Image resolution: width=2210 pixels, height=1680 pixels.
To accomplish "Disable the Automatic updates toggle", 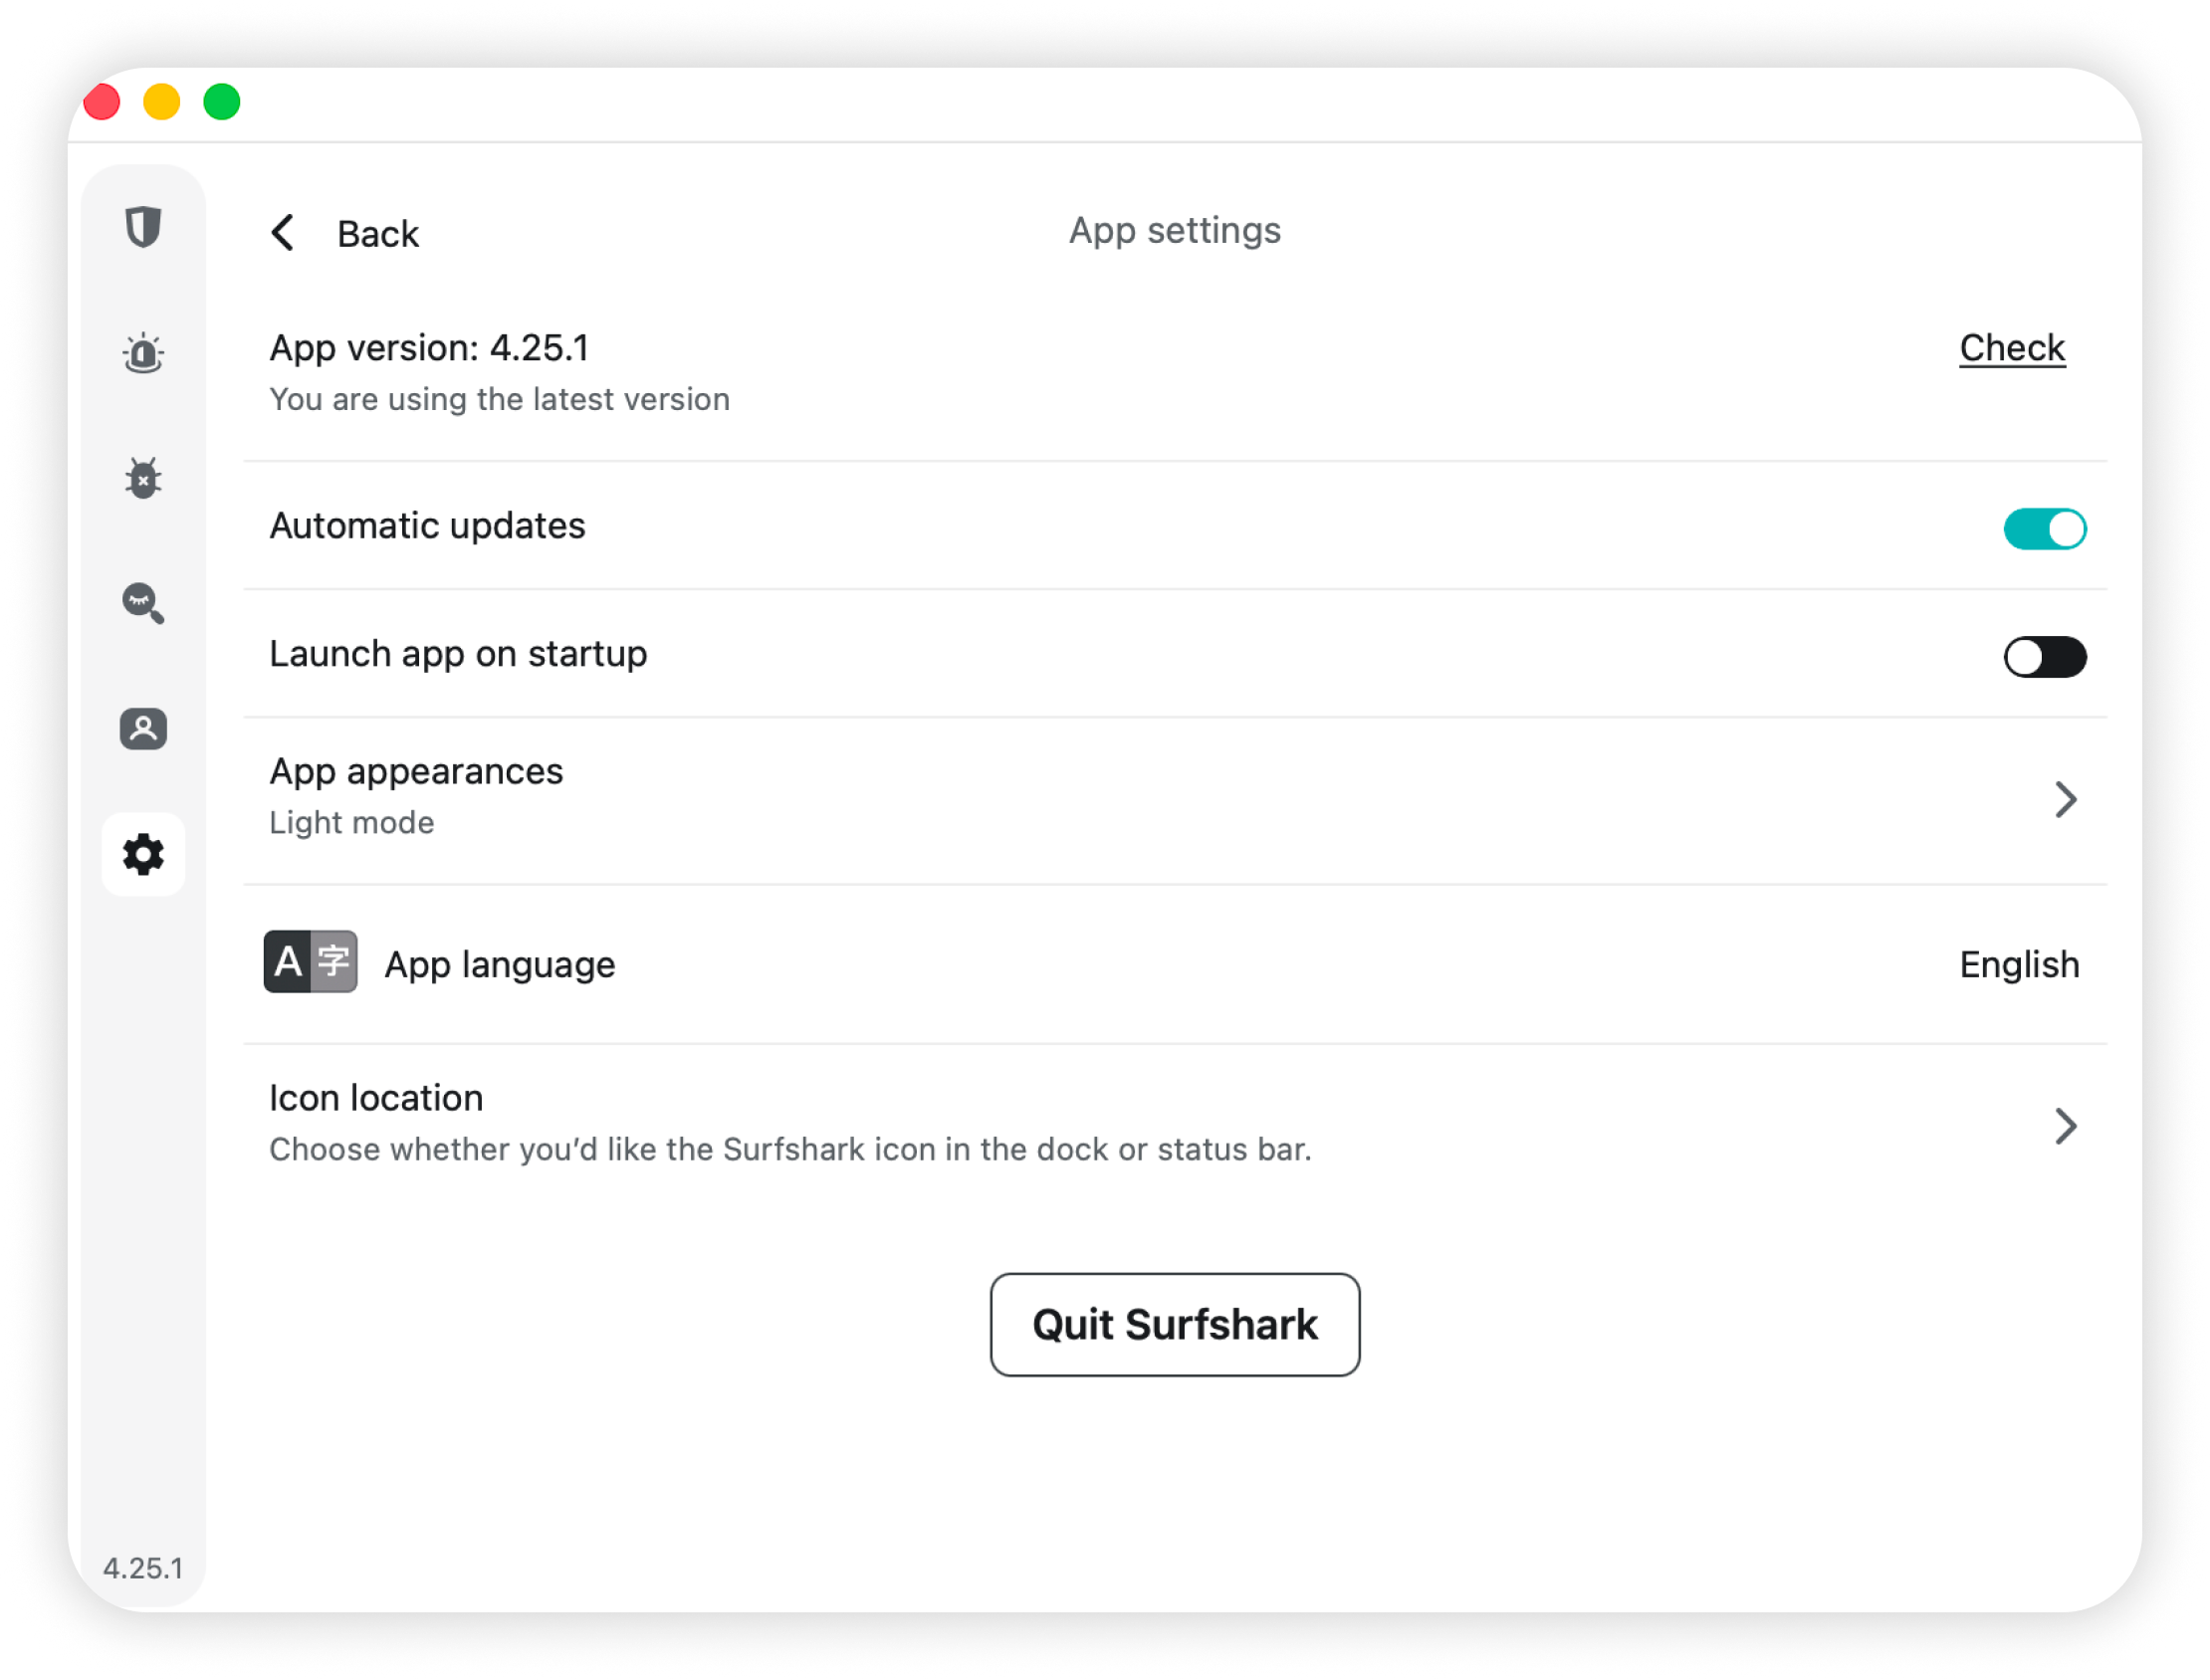I will click(x=2044, y=529).
